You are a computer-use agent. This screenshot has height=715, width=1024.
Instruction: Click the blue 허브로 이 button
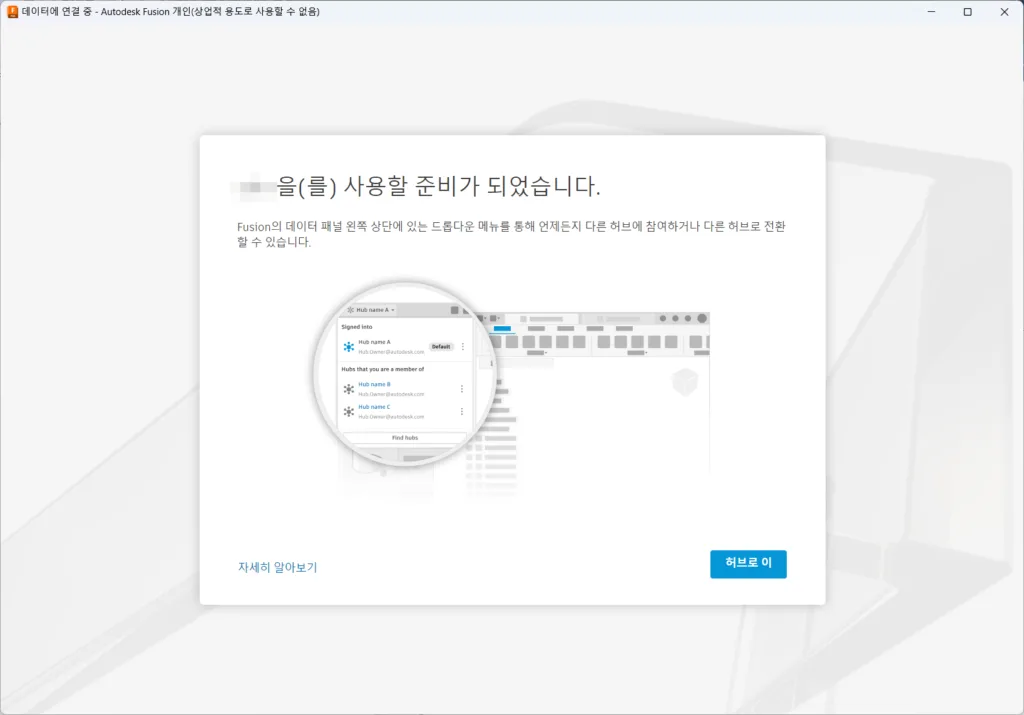click(748, 564)
